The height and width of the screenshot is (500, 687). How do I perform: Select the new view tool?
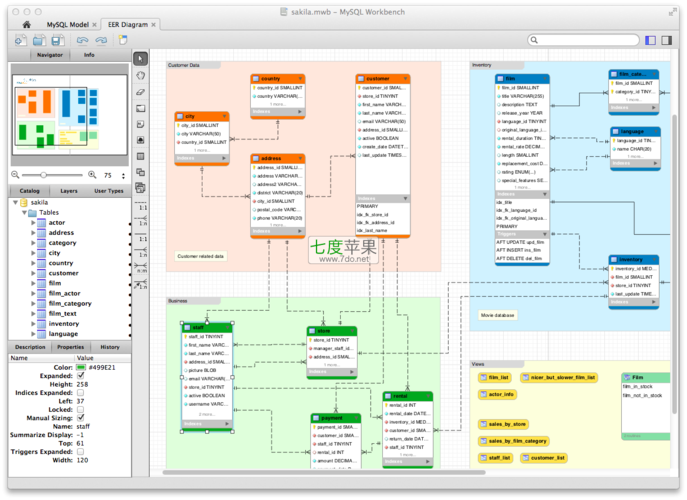tap(140, 172)
